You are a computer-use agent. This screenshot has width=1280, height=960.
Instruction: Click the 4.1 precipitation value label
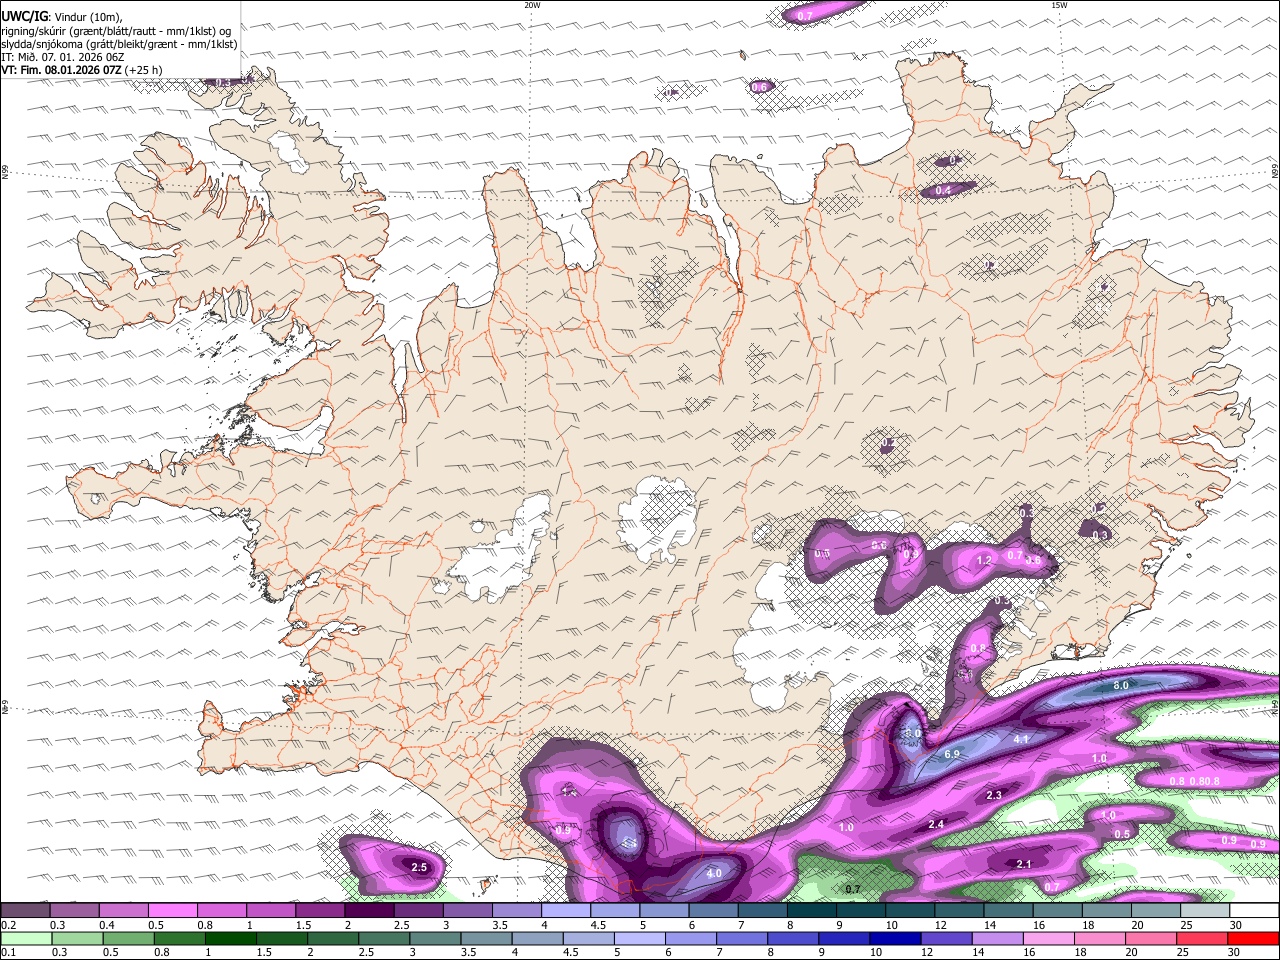click(1021, 739)
